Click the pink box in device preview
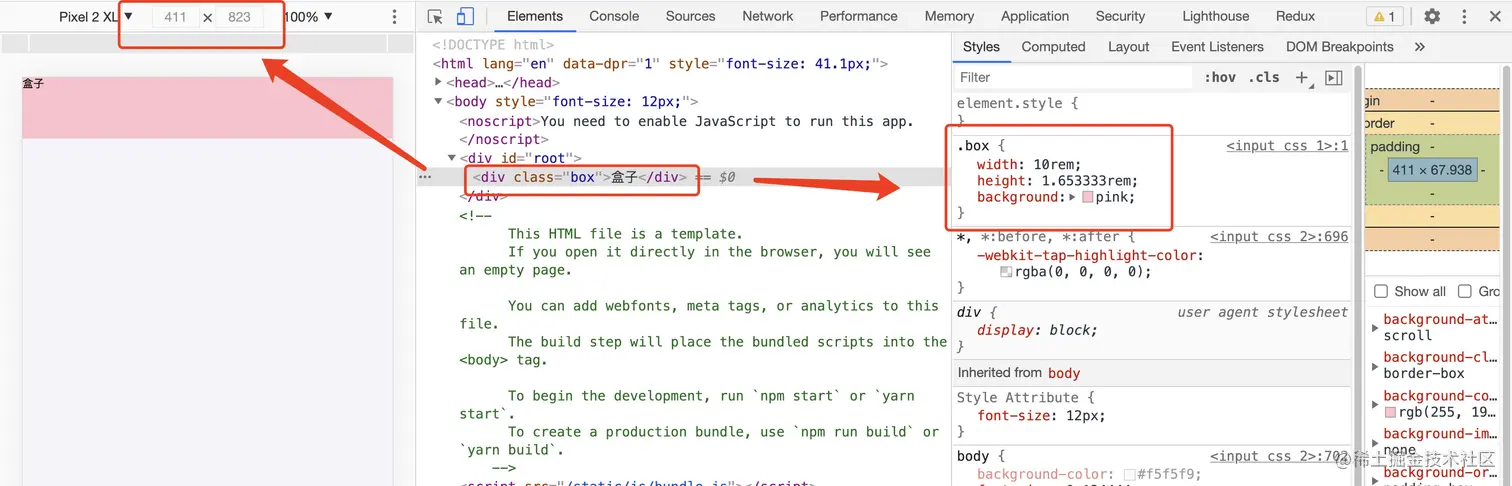 [207, 108]
